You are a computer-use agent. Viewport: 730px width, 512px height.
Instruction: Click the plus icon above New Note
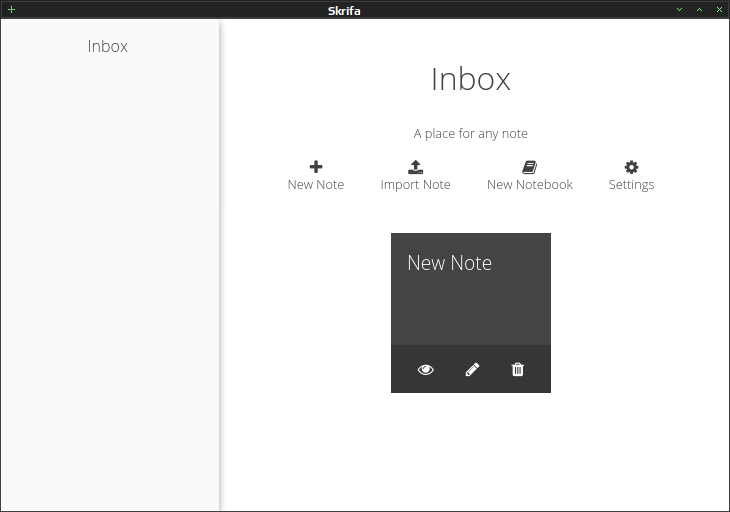click(316, 167)
